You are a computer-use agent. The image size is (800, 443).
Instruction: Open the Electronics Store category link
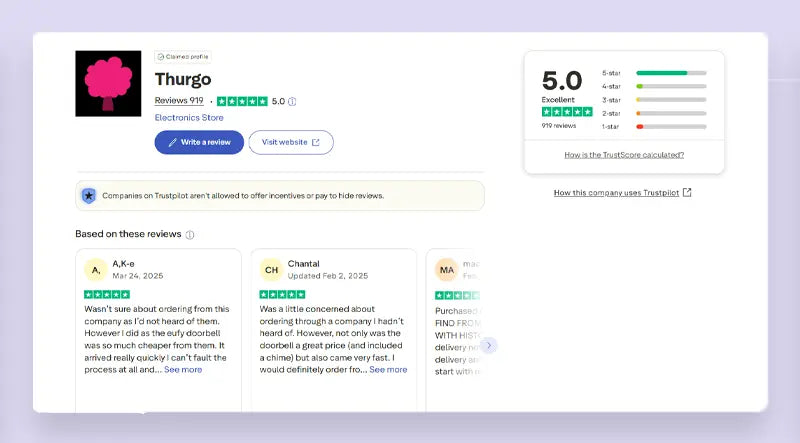click(189, 118)
